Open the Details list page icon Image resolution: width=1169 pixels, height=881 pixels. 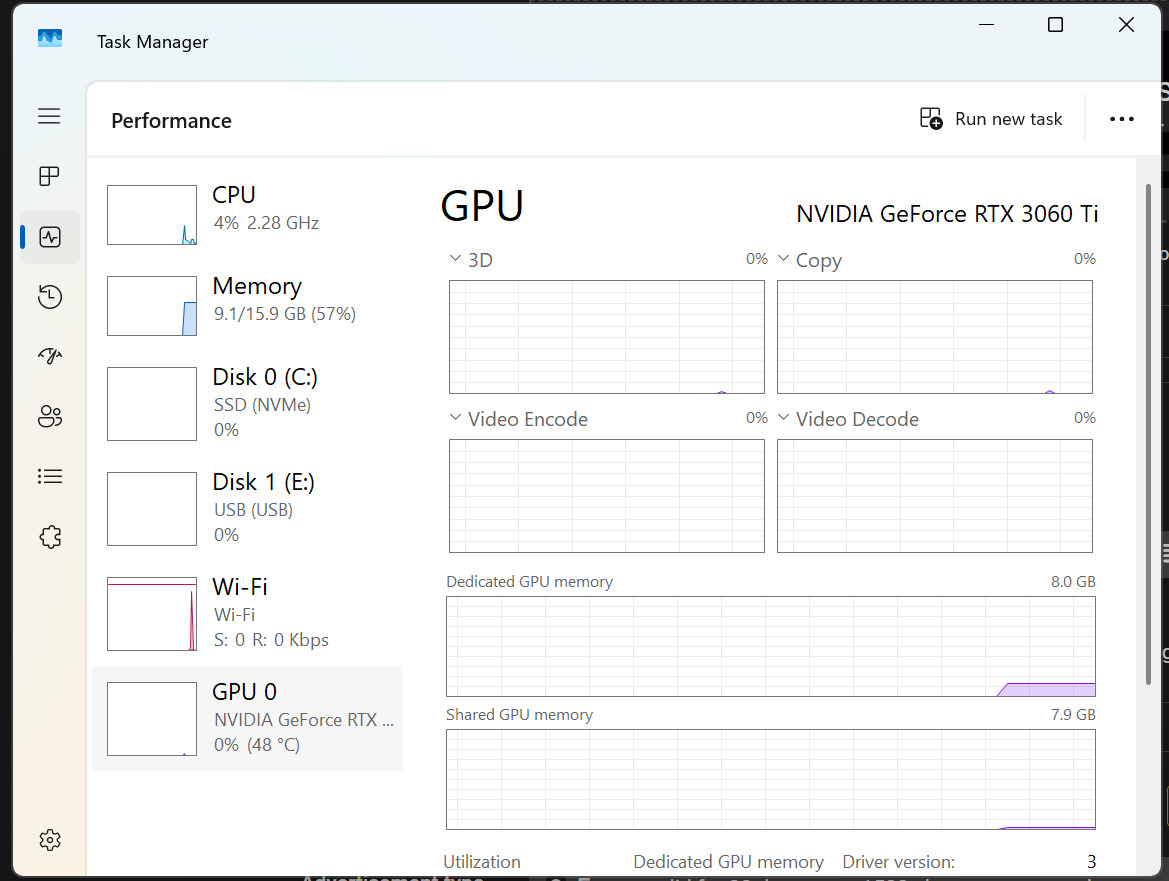[49, 477]
